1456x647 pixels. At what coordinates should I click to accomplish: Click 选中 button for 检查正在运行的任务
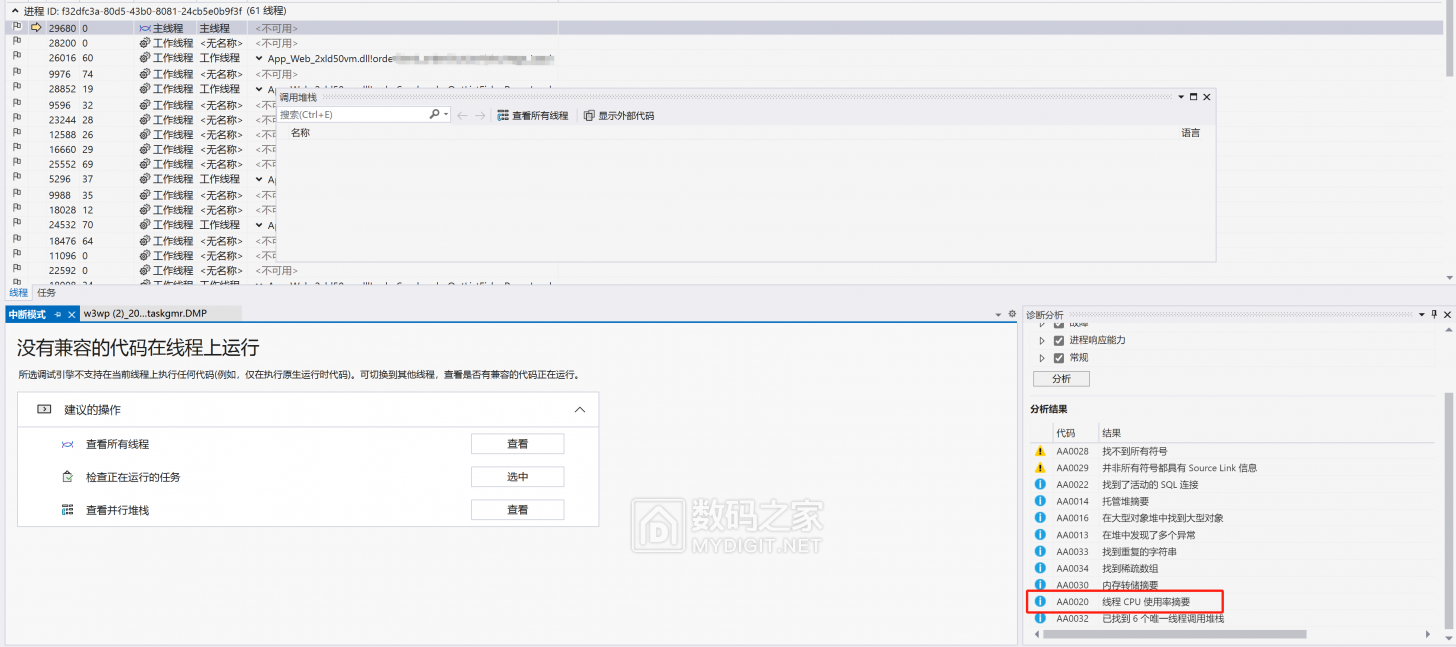point(517,477)
